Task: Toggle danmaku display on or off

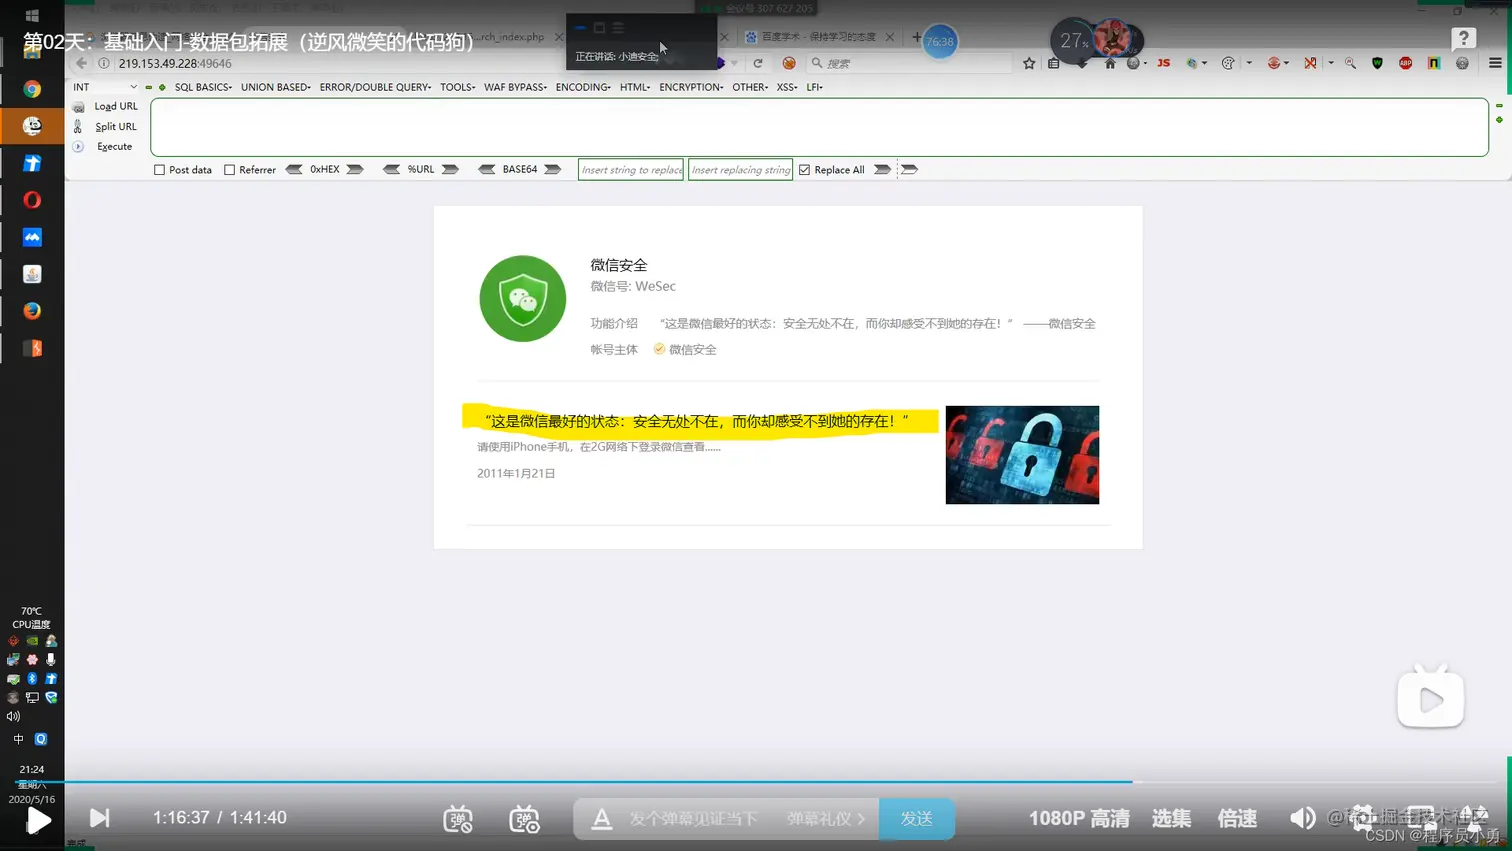Action: click(458, 819)
